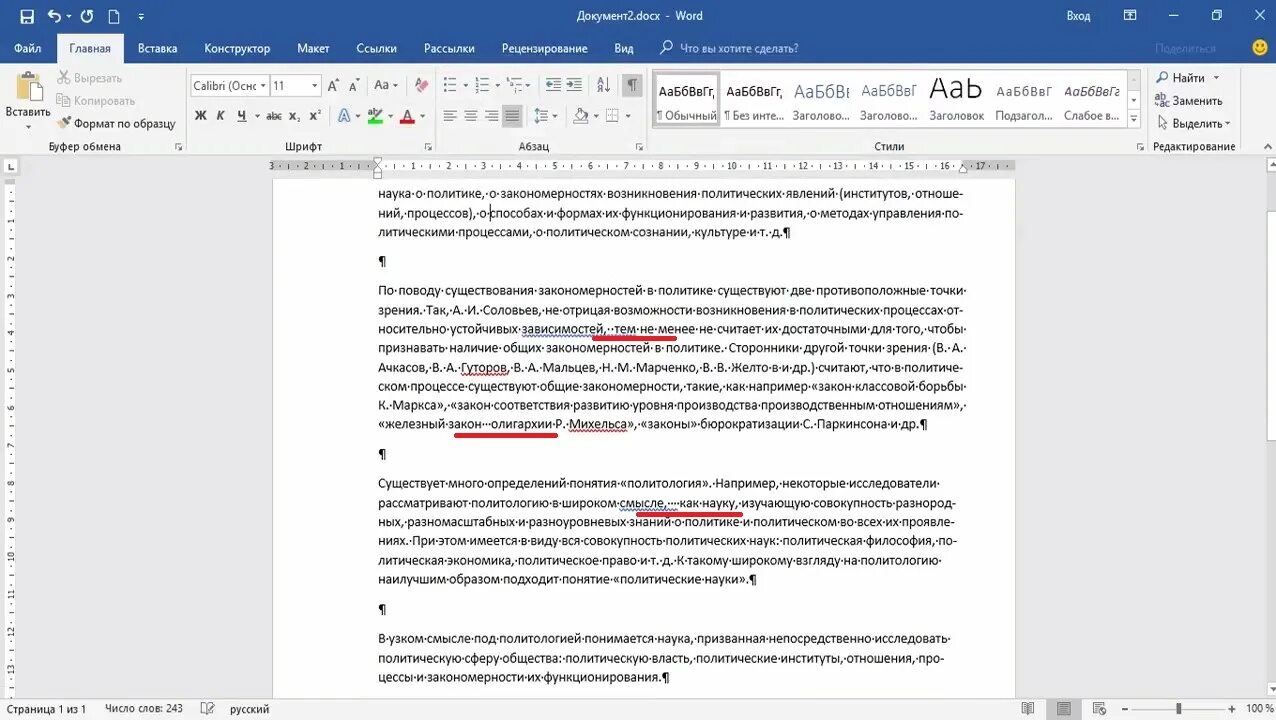Click the Формат по образцу format painter
Image resolution: width=1276 pixels, height=720 pixels.
116,124
